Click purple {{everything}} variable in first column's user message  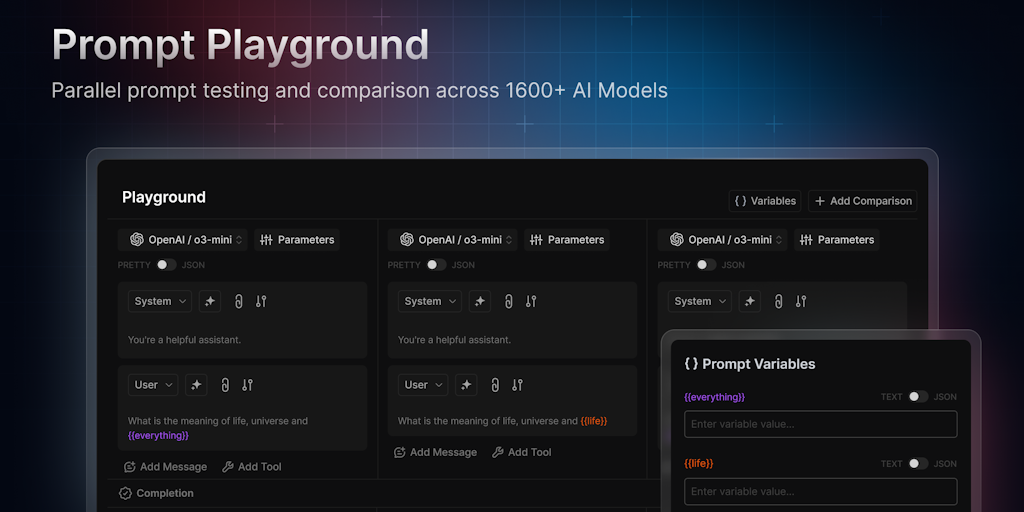click(x=159, y=435)
